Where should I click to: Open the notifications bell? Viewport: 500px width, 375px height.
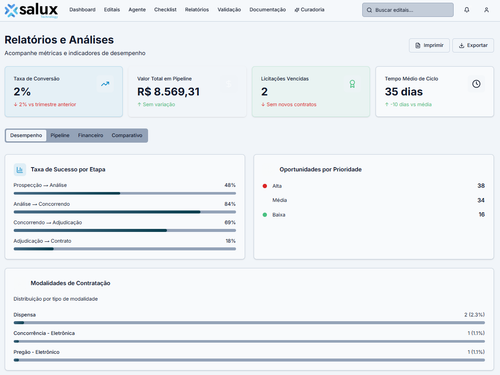467,10
